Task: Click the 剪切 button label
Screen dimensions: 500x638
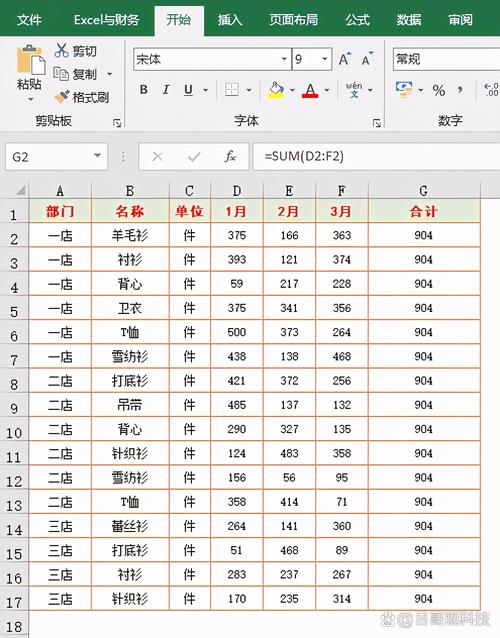Action: (x=85, y=51)
